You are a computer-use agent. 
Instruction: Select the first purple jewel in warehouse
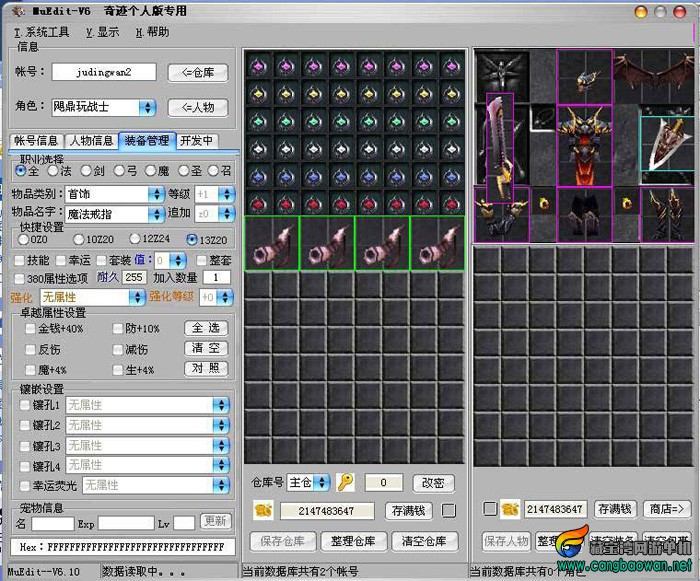[258, 66]
